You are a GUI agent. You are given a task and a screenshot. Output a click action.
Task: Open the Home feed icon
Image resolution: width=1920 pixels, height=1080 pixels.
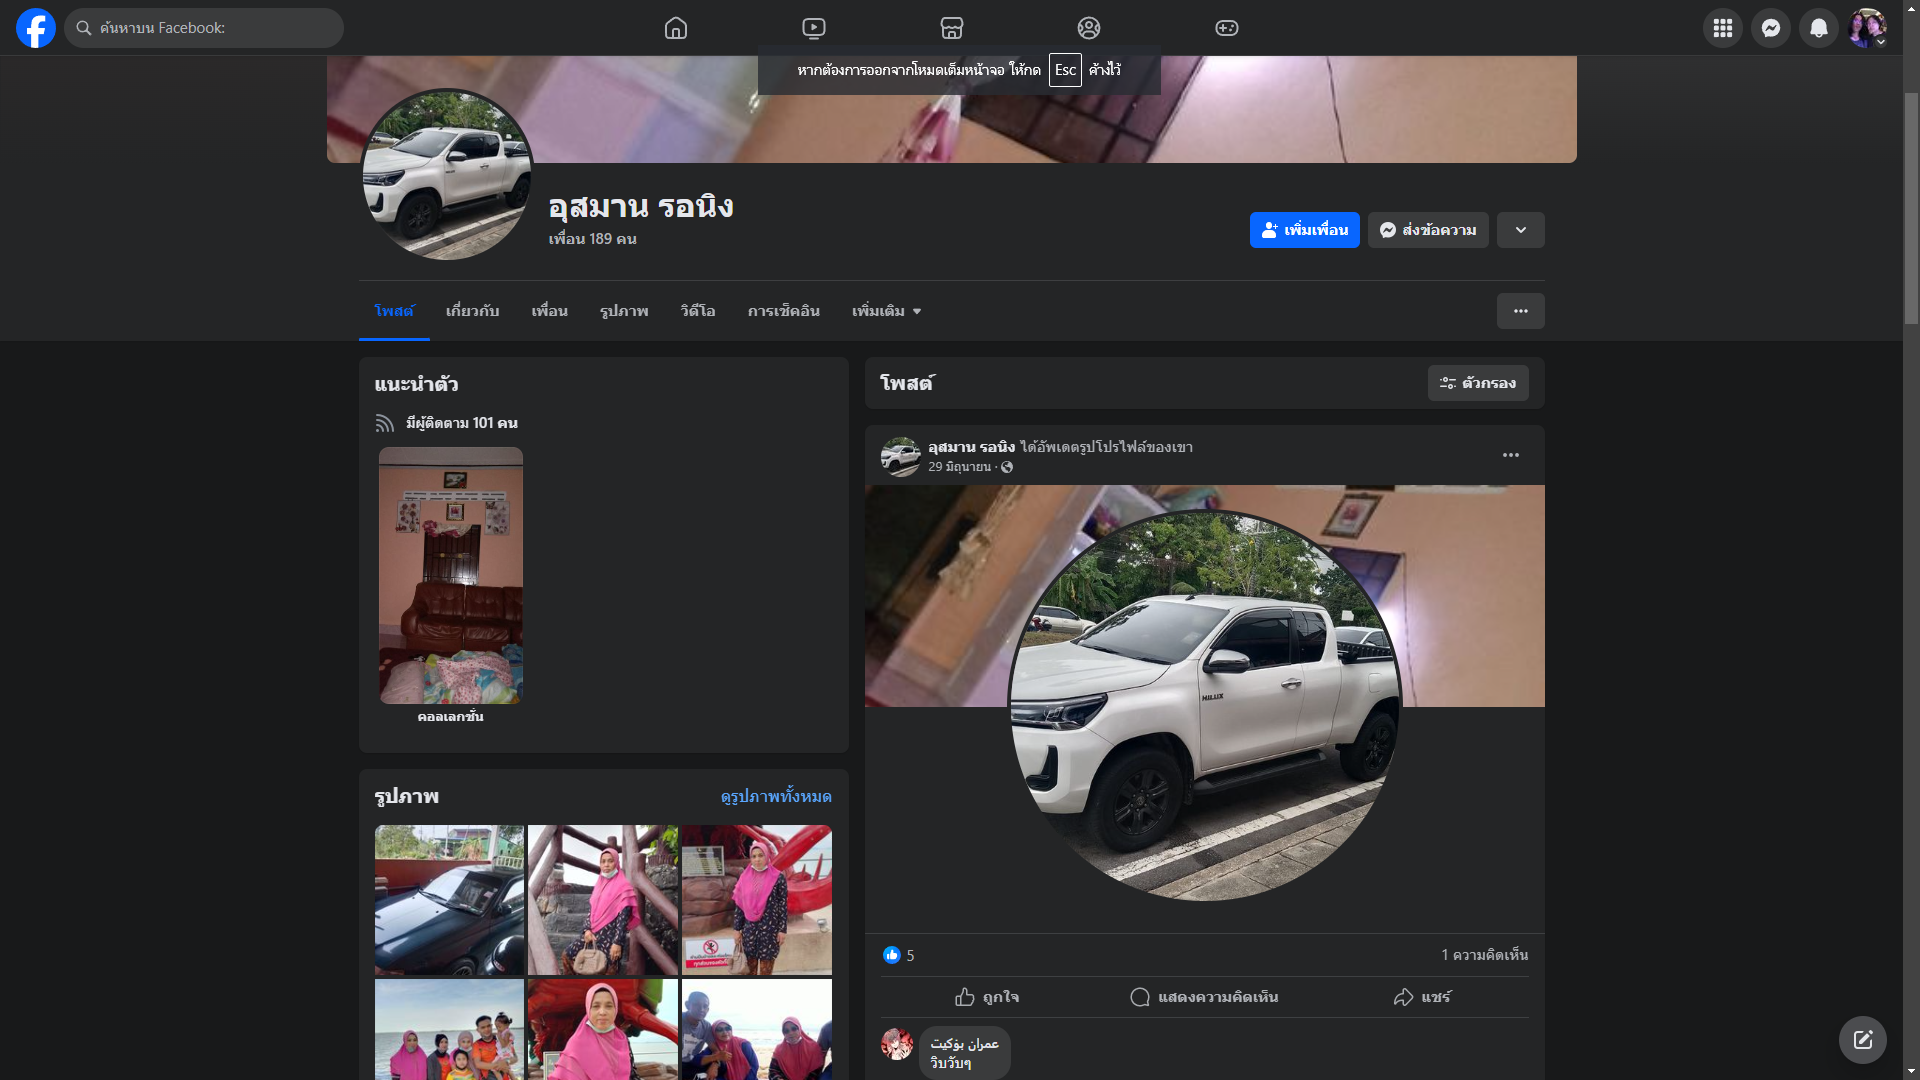(x=676, y=28)
